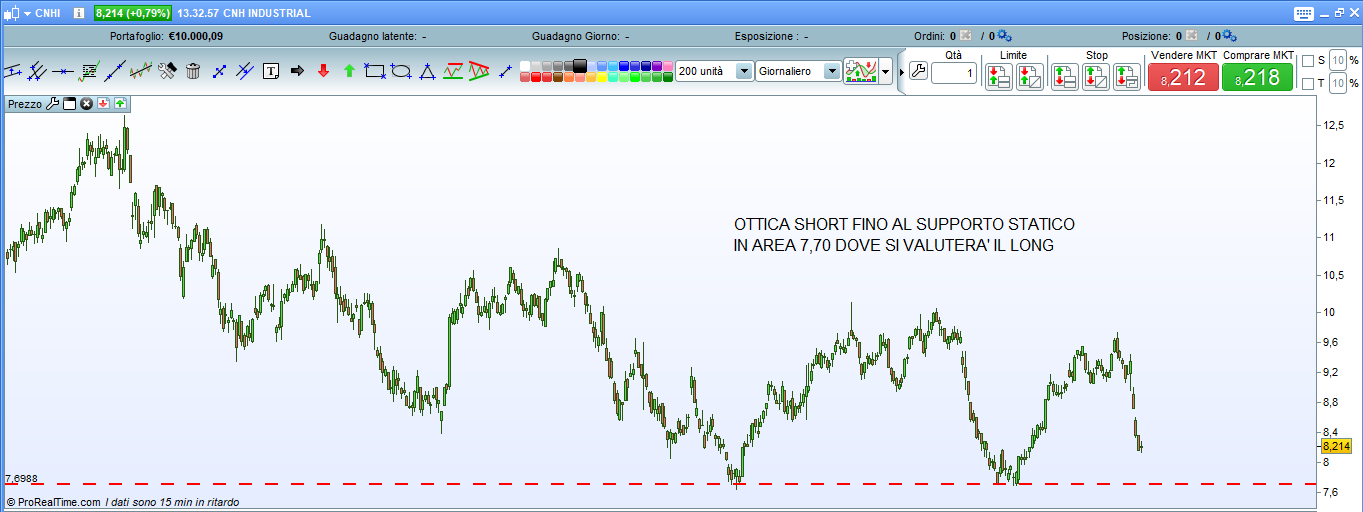The image size is (1363, 512).
Task: Pick the bright red color swatch
Action: pyautogui.click(x=536, y=77)
